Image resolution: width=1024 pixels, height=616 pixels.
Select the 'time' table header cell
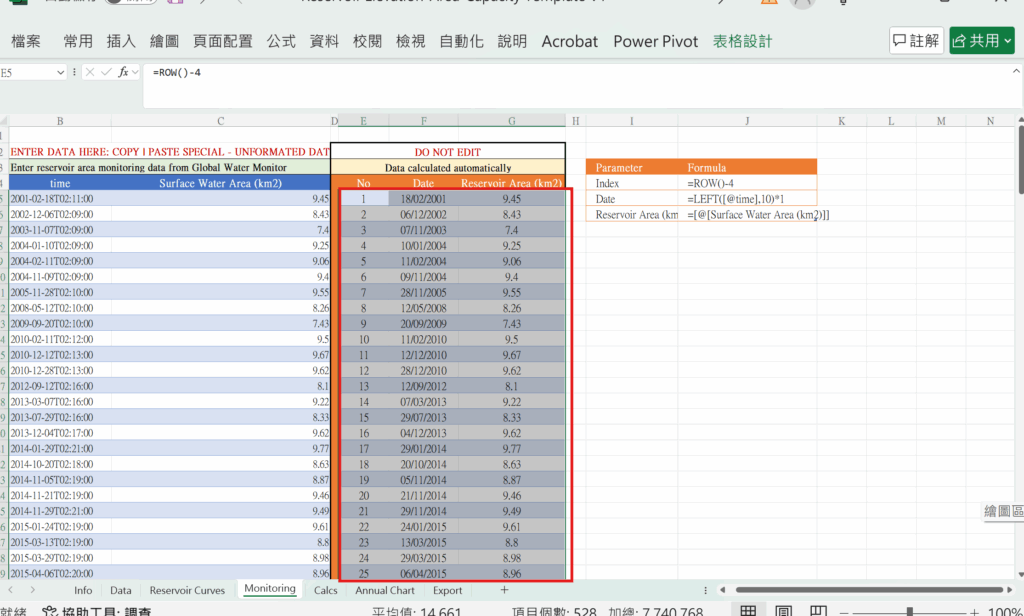60,184
